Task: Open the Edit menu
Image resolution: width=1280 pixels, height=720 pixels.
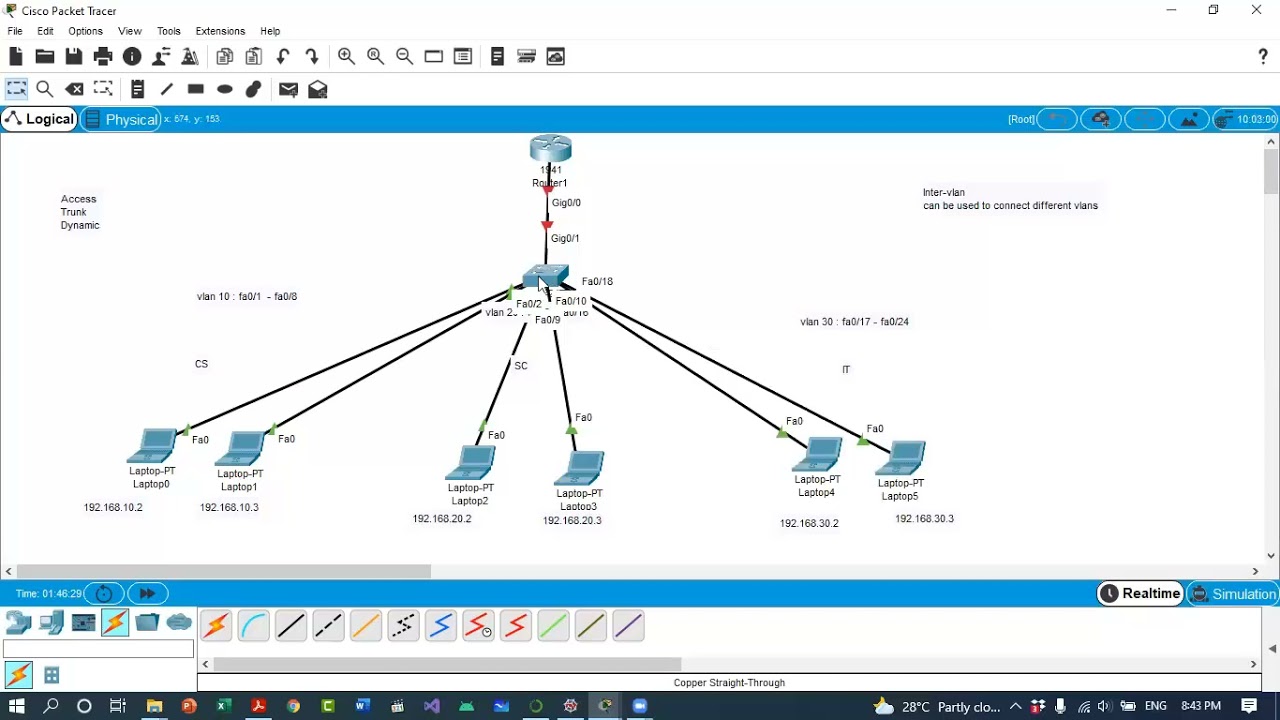Action: coord(46,31)
